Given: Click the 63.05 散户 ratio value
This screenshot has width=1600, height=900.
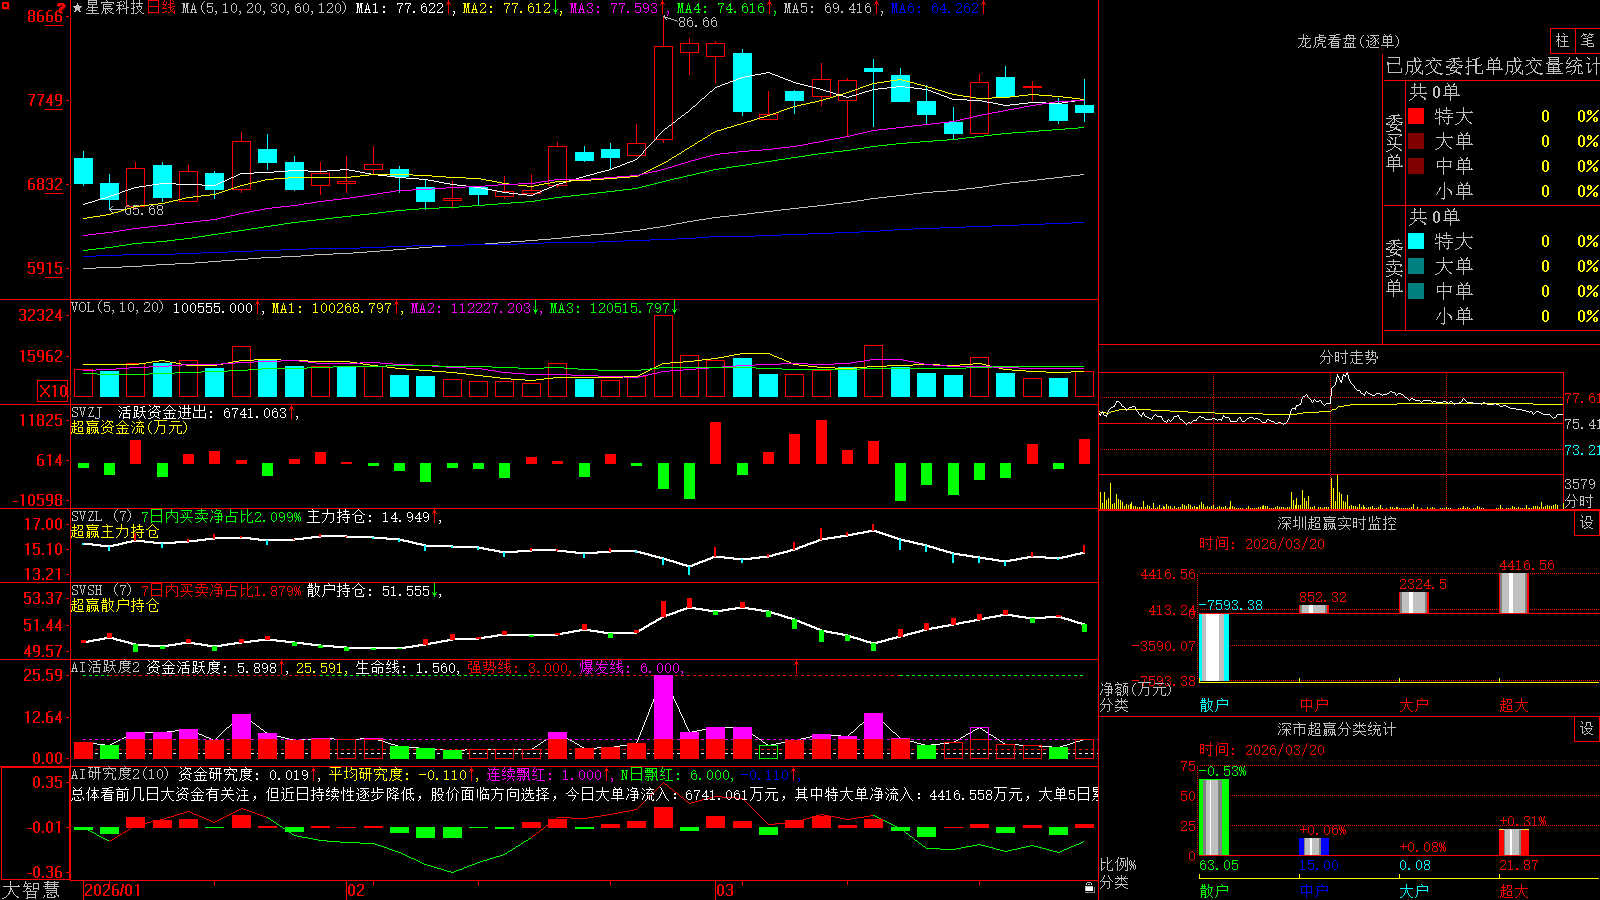Looking at the screenshot, I should click(1219, 865).
